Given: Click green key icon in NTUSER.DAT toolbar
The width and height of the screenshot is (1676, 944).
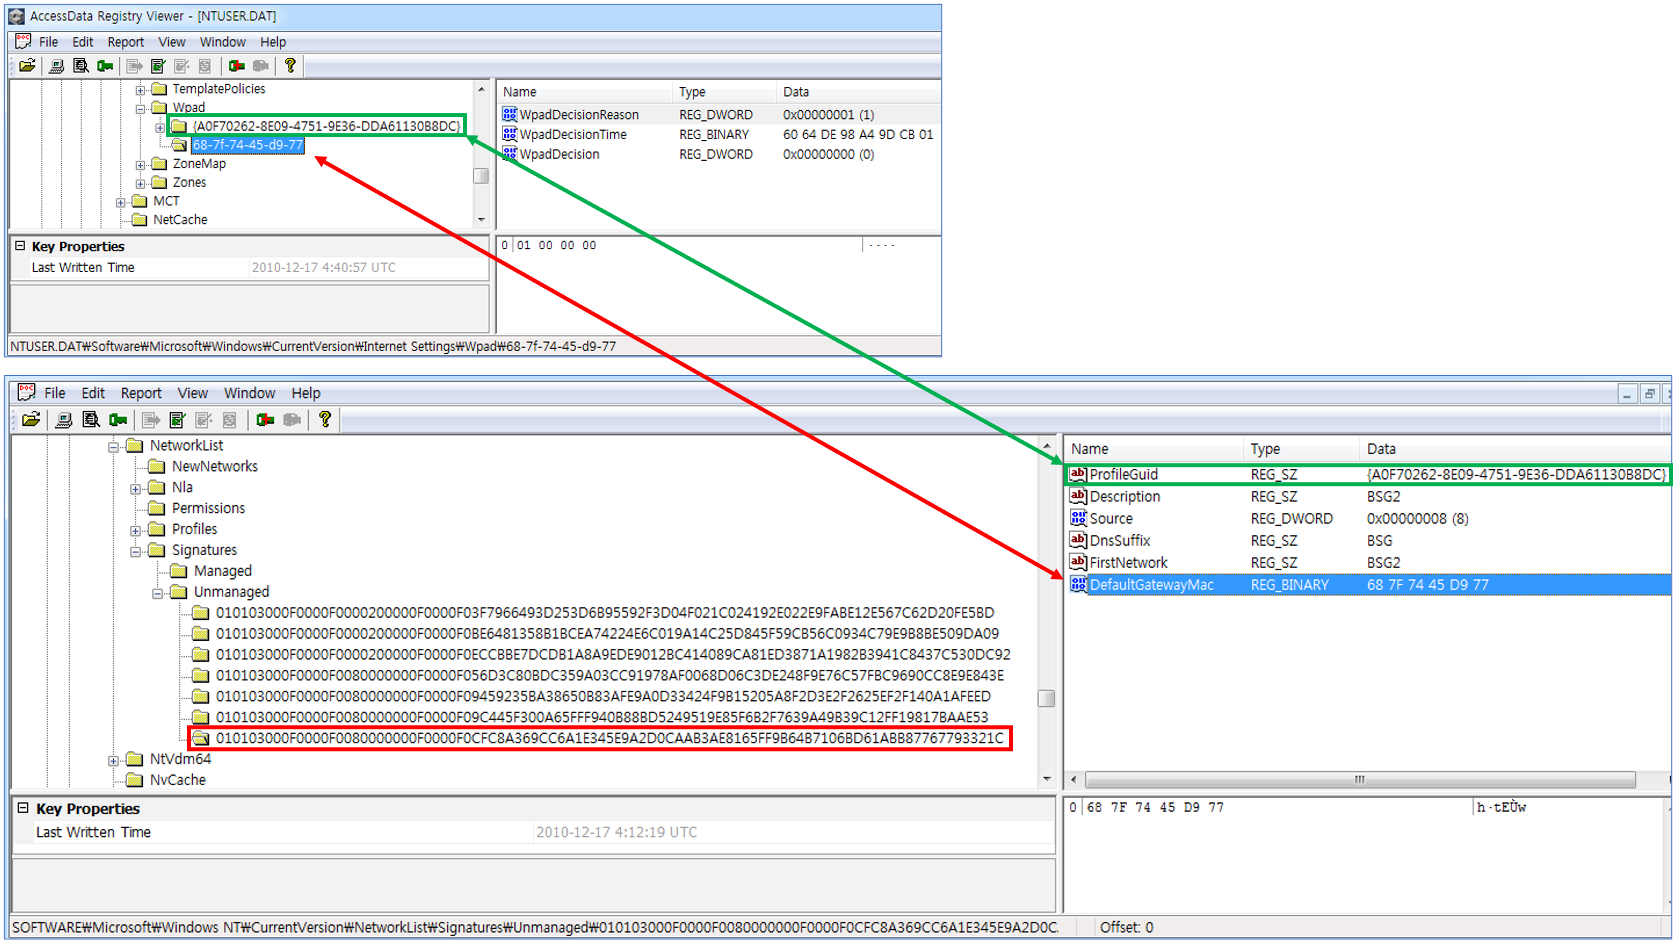Looking at the screenshot, I should pos(104,66).
